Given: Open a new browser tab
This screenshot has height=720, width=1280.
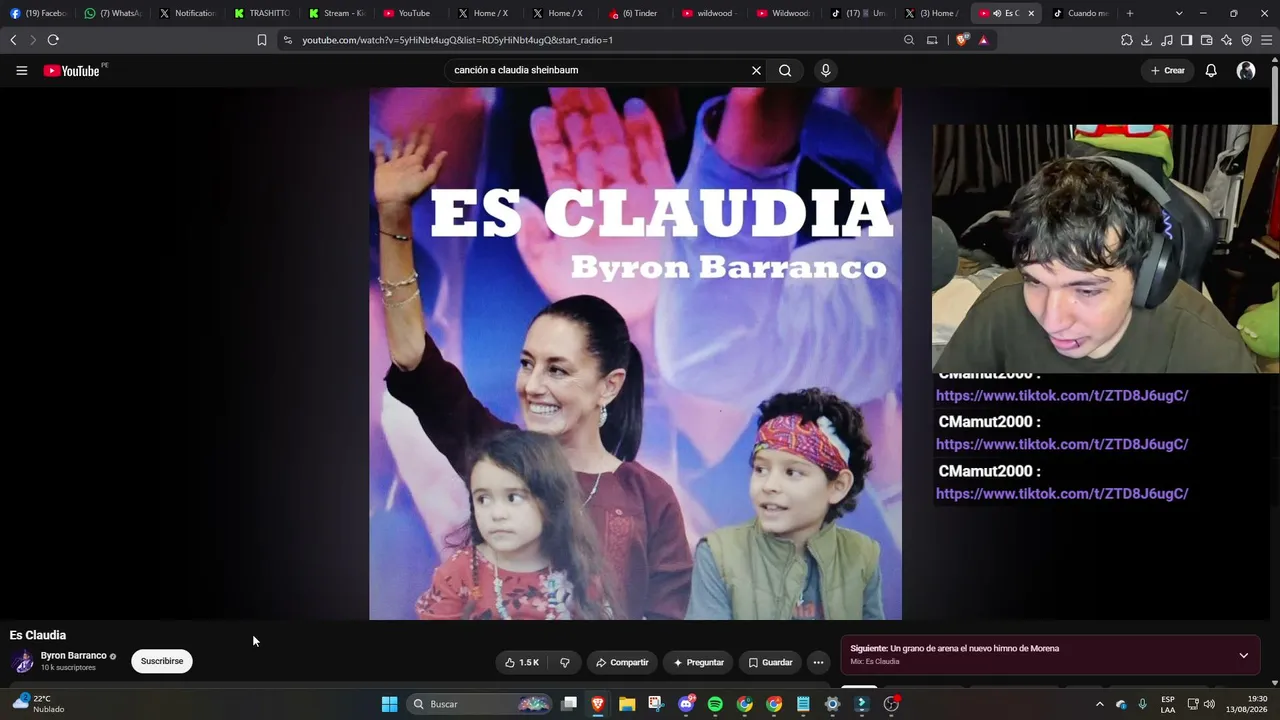Looking at the screenshot, I should [1130, 13].
